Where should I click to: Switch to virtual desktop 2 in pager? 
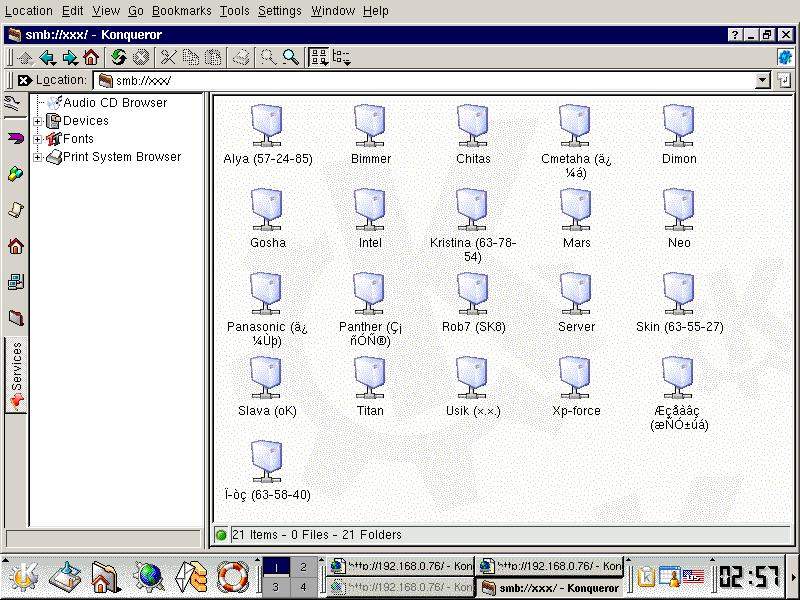pyautogui.click(x=303, y=567)
